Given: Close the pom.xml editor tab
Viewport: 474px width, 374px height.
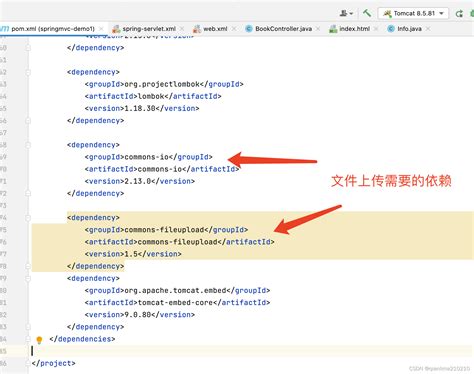Looking at the screenshot, I should tap(101, 29).
